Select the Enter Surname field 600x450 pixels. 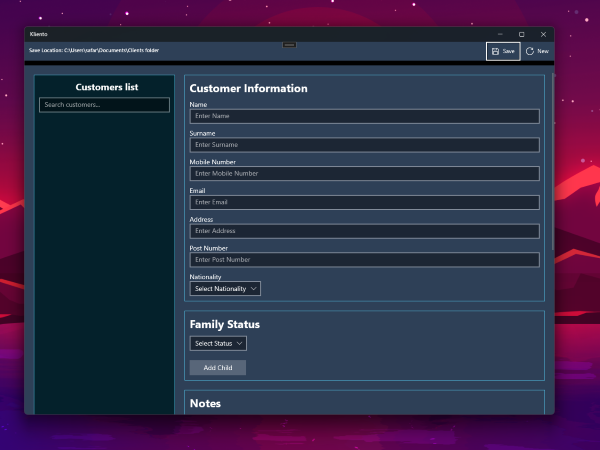coord(364,145)
